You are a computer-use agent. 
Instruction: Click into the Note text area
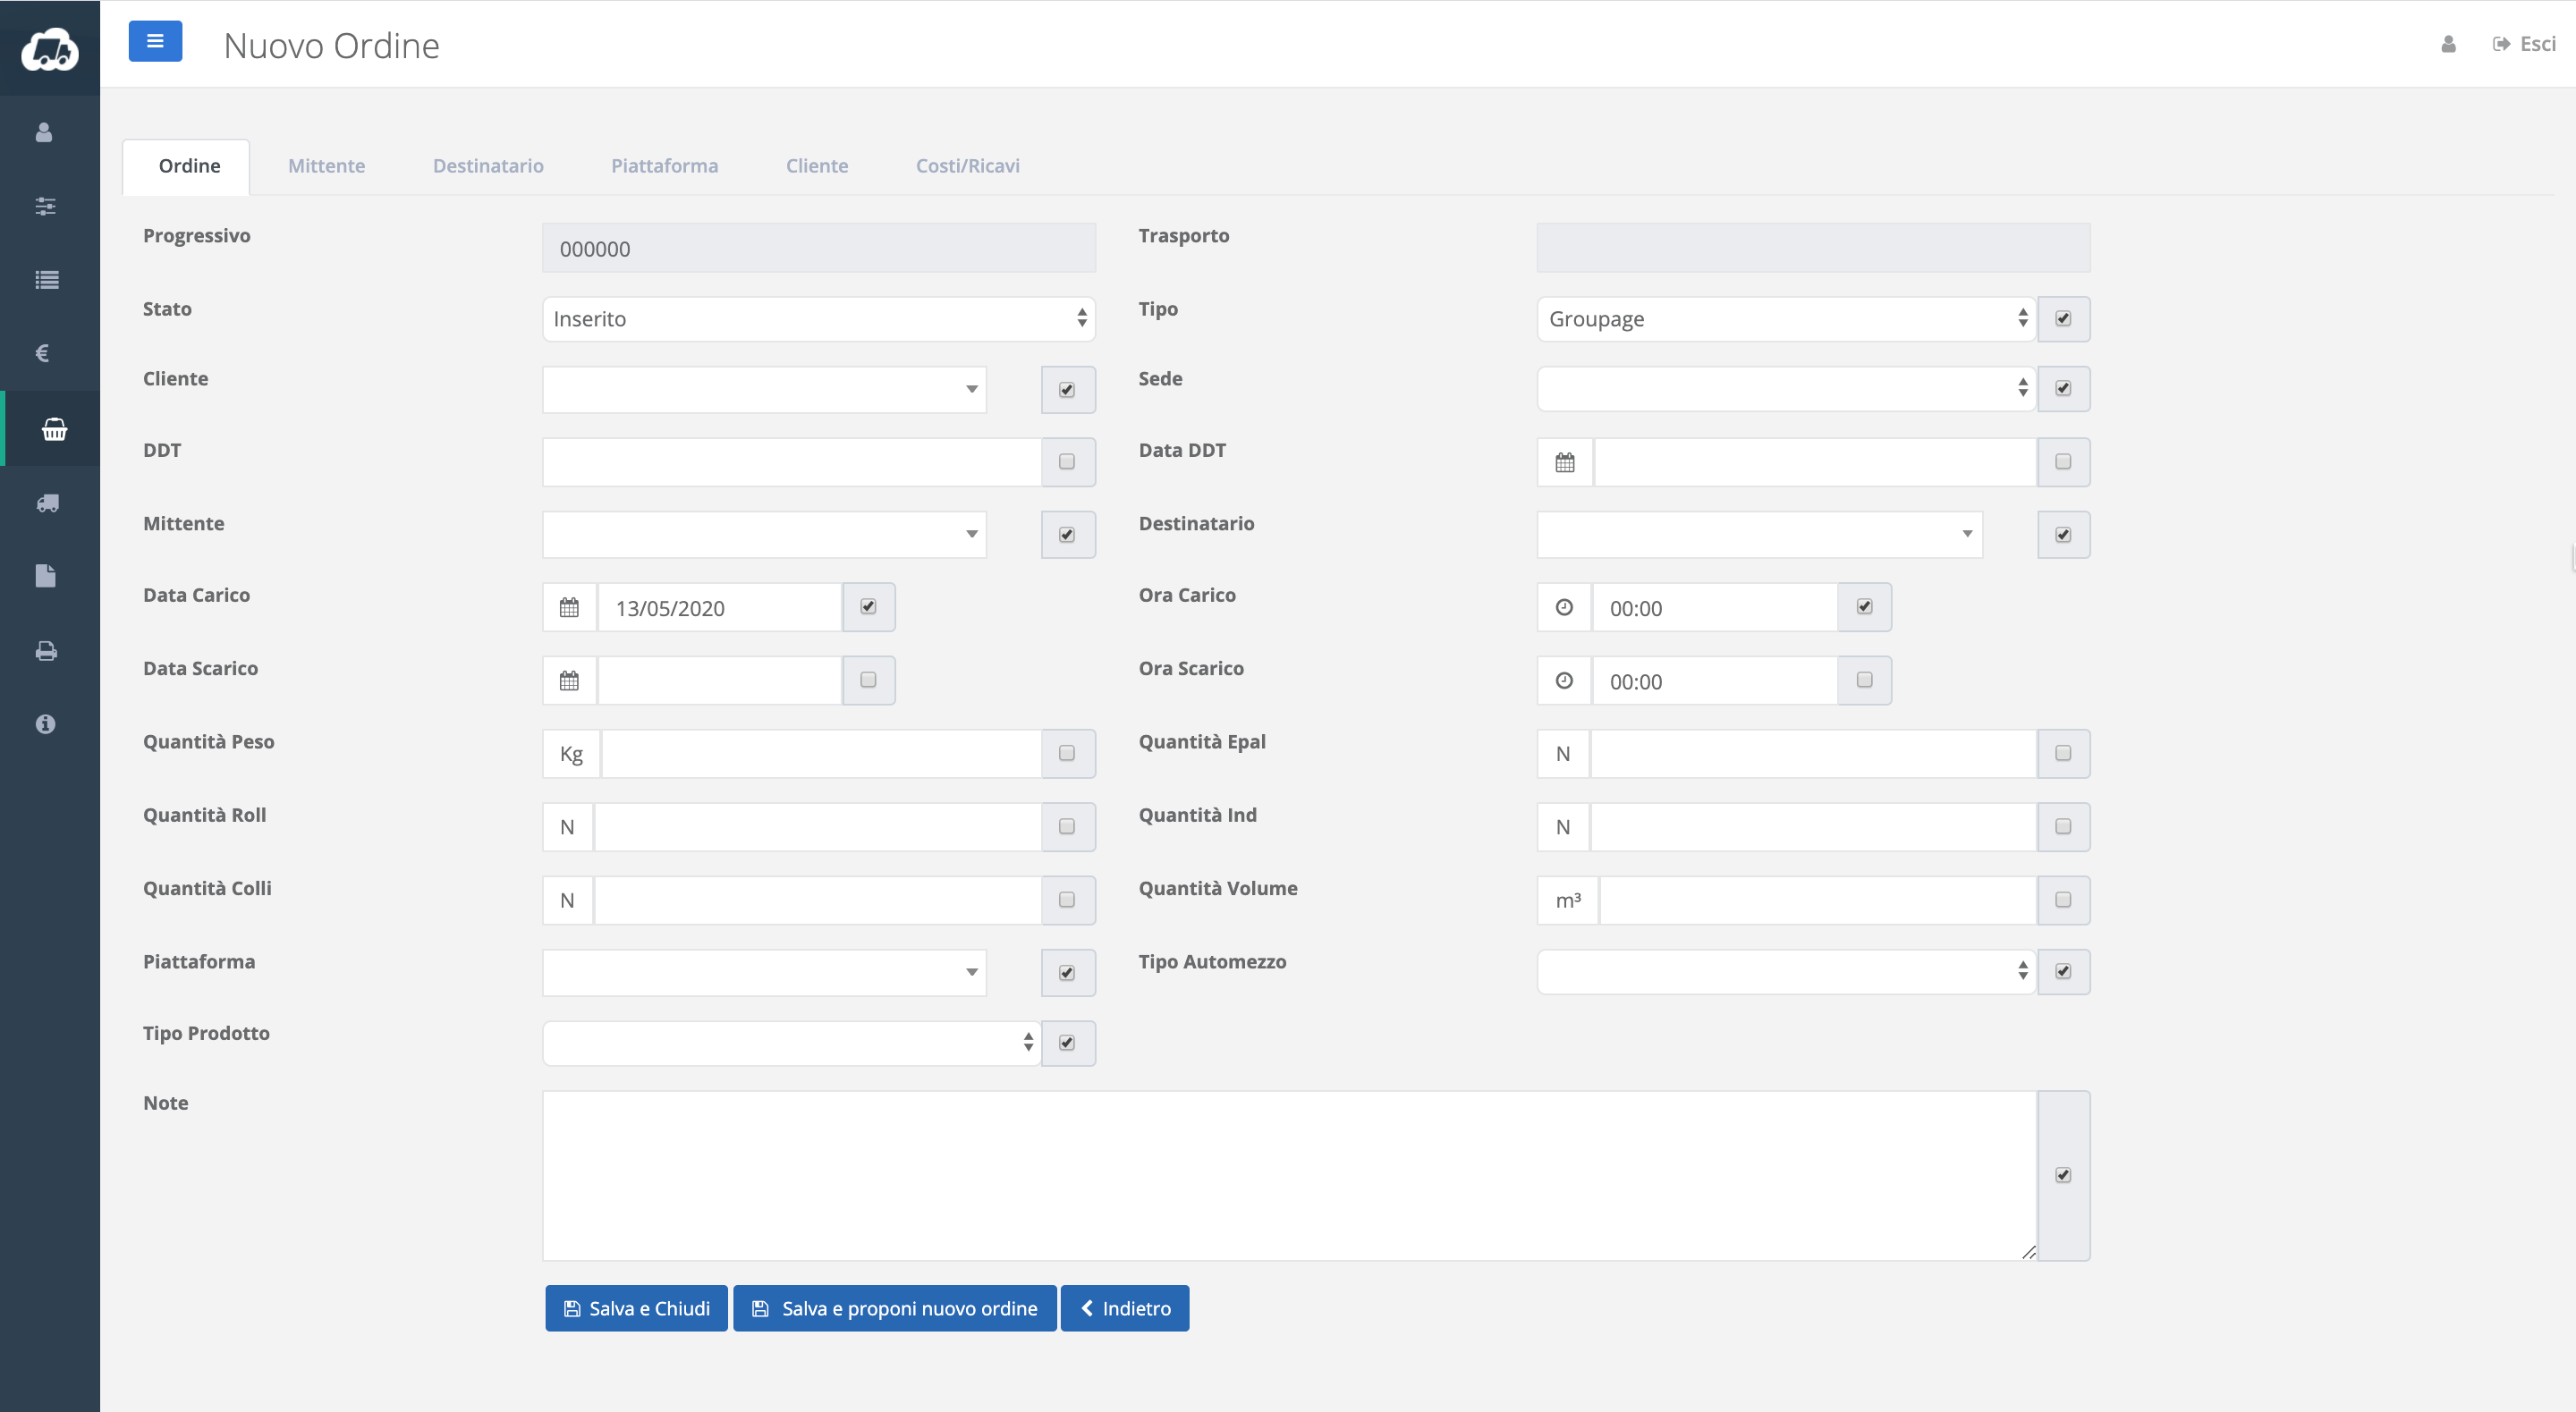tap(1288, 1175)
